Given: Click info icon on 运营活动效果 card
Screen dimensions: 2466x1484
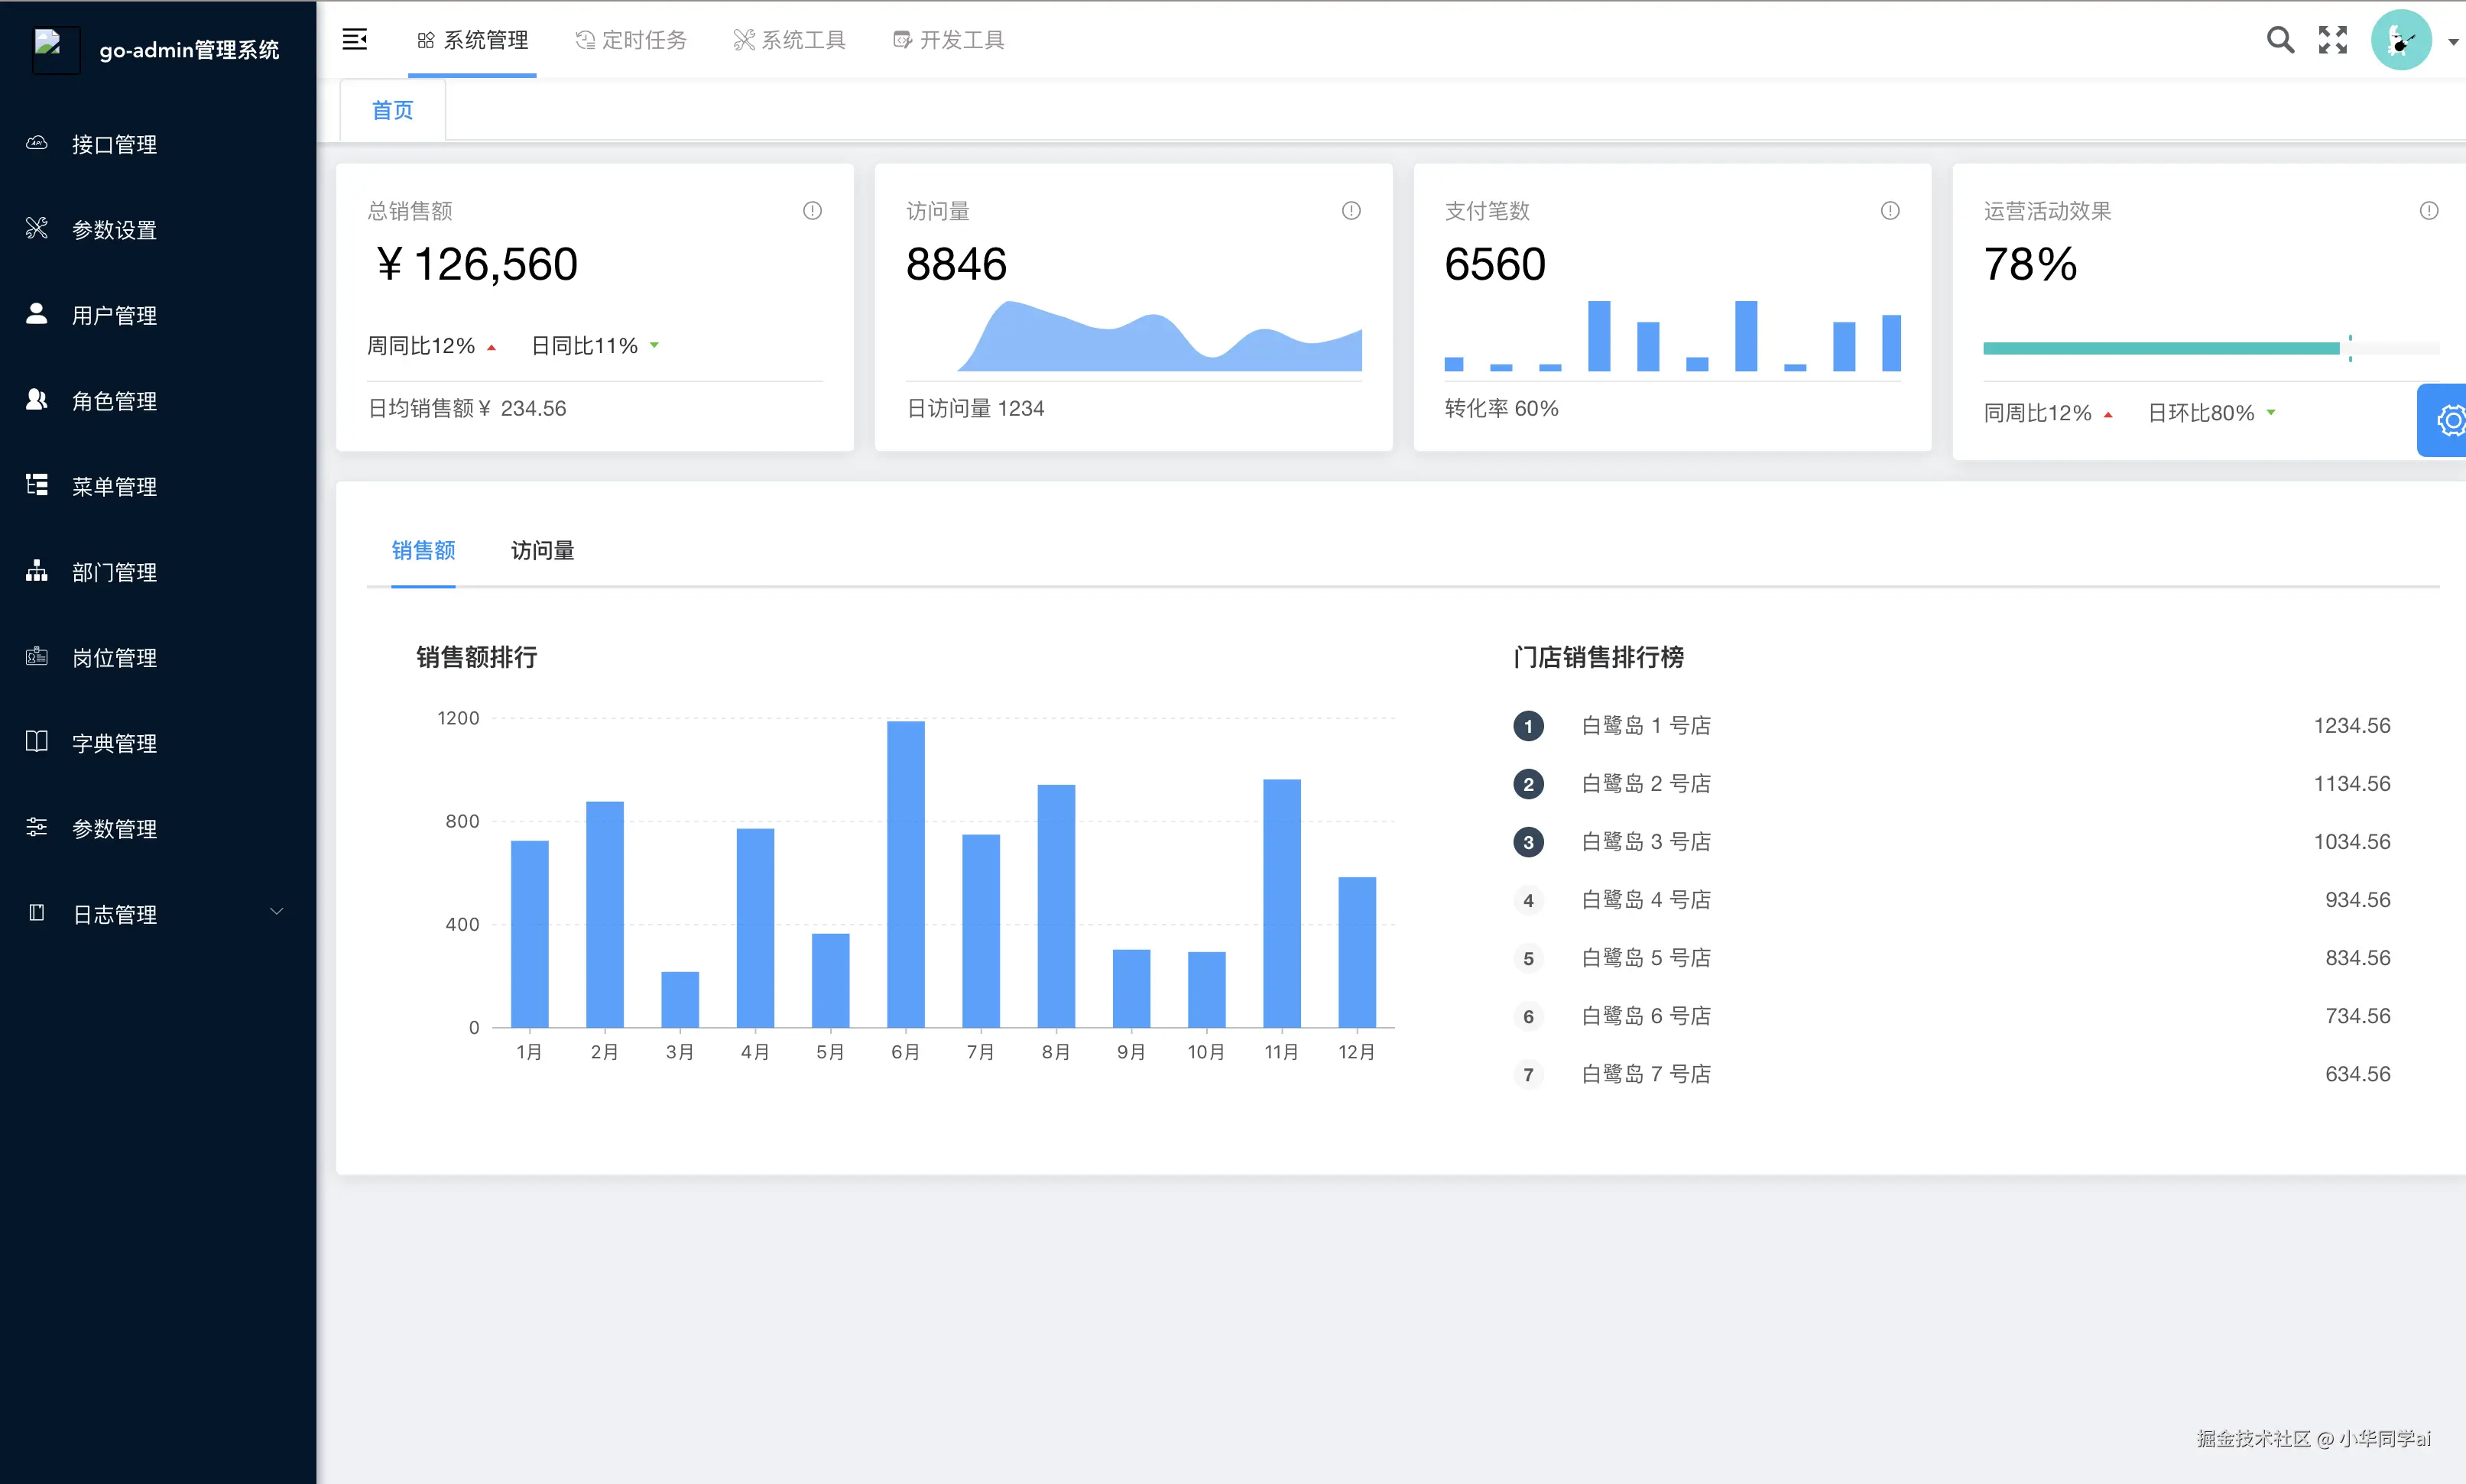Looking at the screenshot, I should pos(2428,211).
